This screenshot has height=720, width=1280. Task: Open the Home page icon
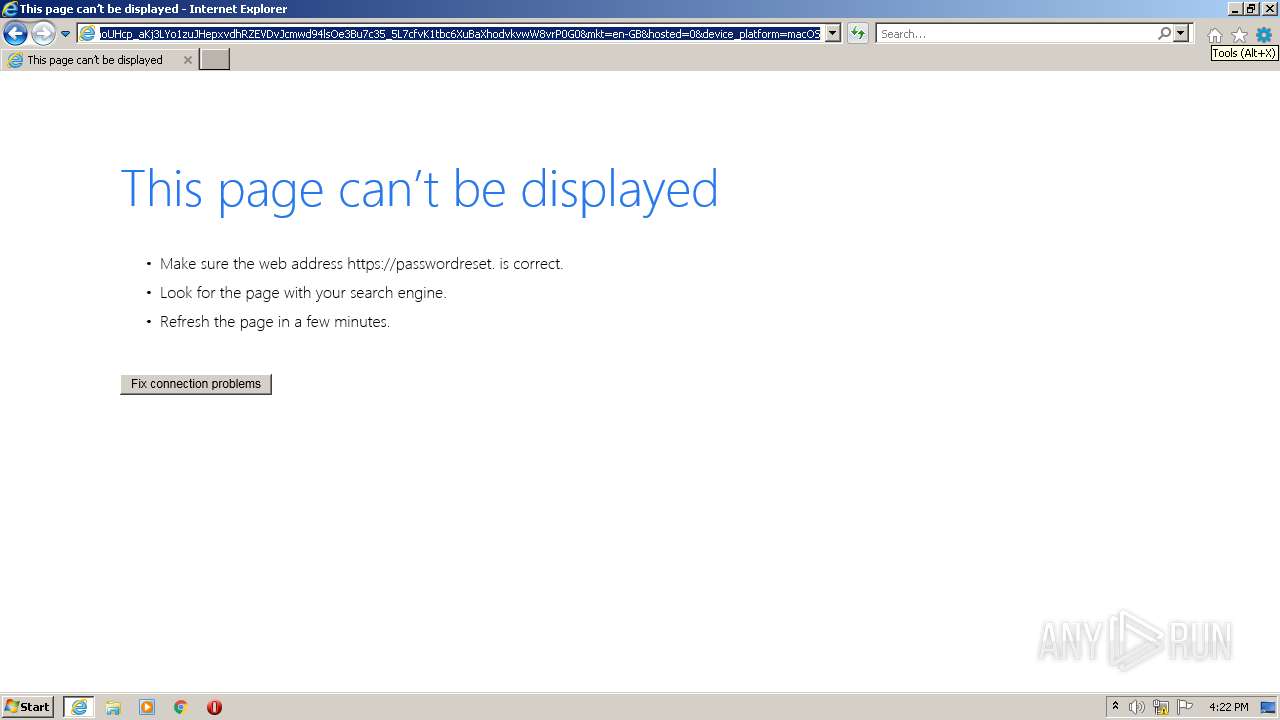1214,35
